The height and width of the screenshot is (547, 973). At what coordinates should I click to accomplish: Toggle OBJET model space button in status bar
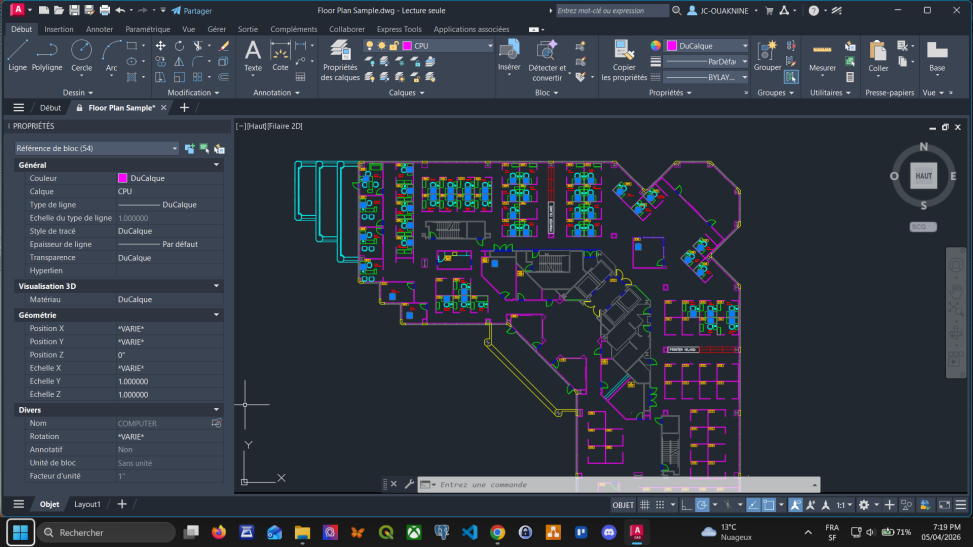[623, 505]
